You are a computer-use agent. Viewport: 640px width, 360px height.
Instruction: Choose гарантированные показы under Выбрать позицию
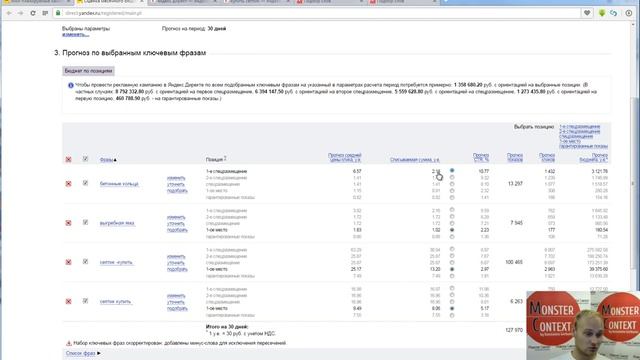pyautogui.click(x=583, y=146)
